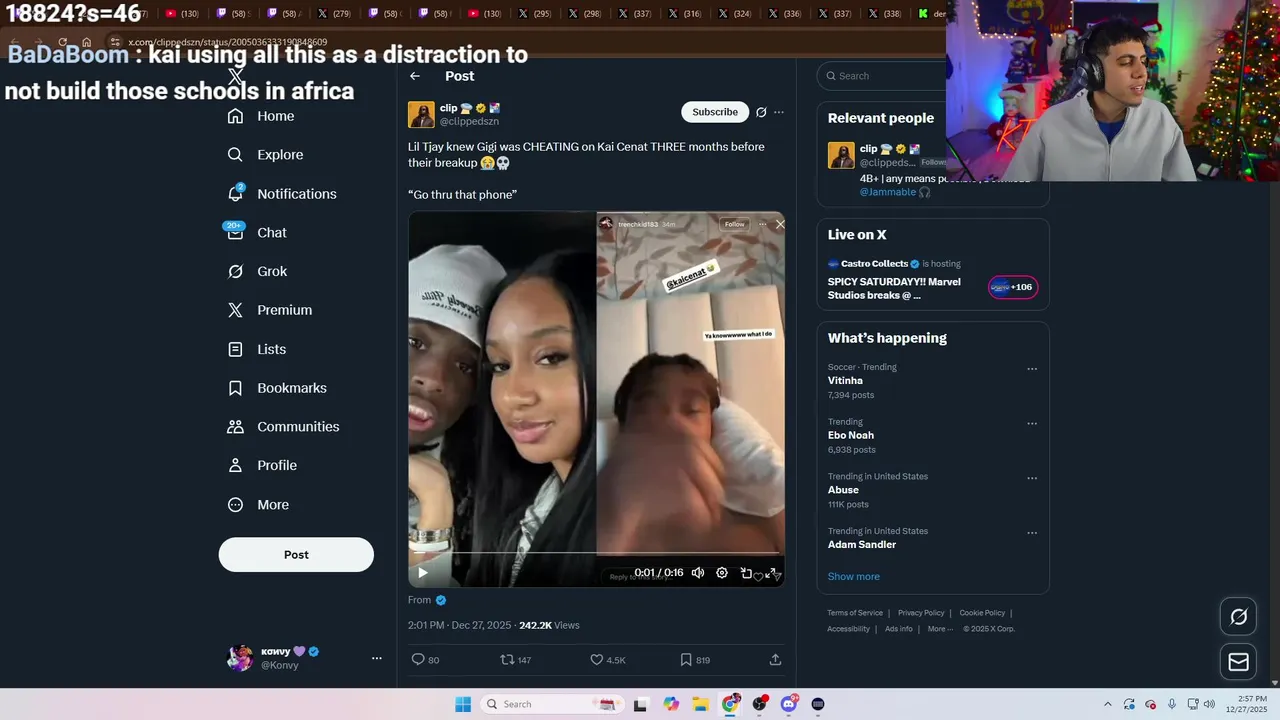
Task: Open the floating Messages envelope button
Action: [1238, 662]
